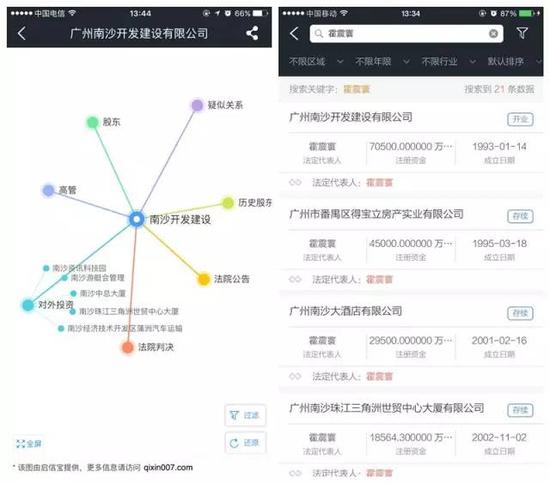Select the blue 高管 node
The height and width of the screenshot is (483, 550).
coord(48,190)
